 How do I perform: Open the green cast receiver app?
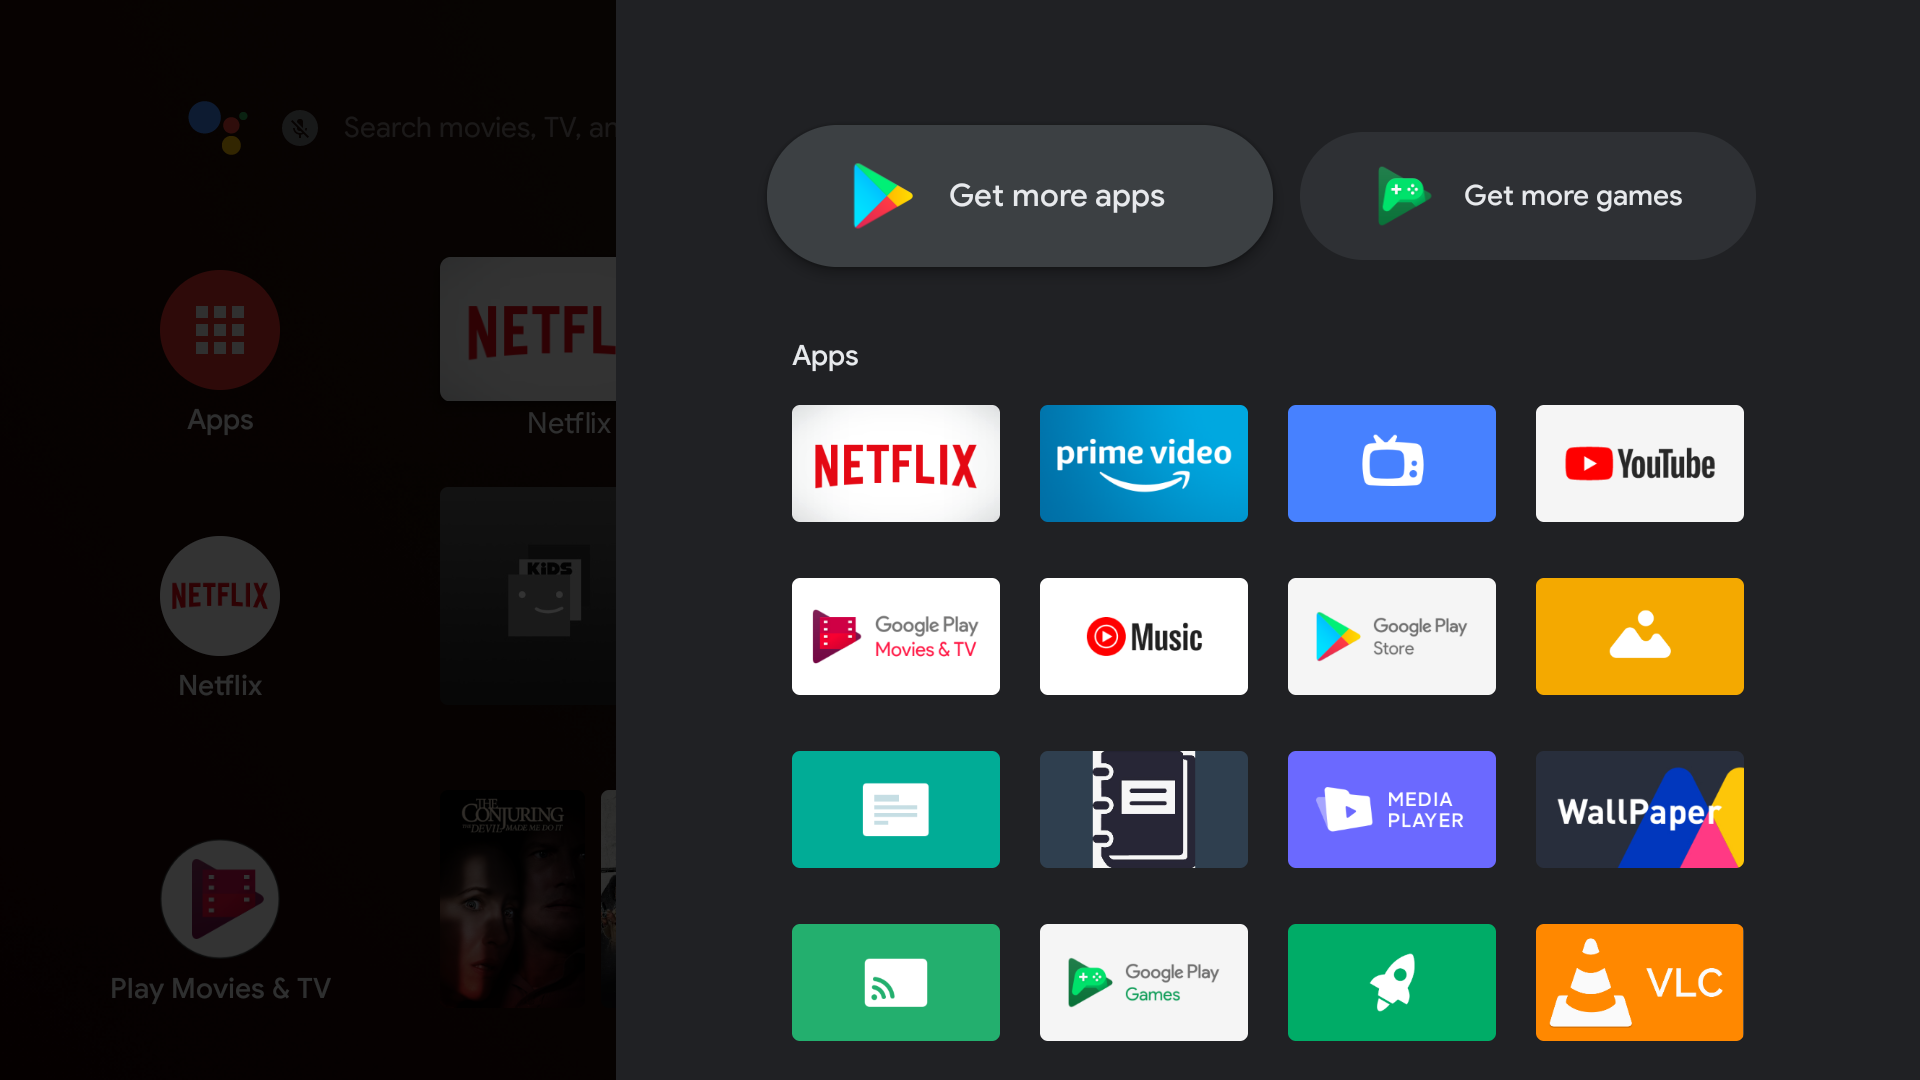(x=895, y=982)
